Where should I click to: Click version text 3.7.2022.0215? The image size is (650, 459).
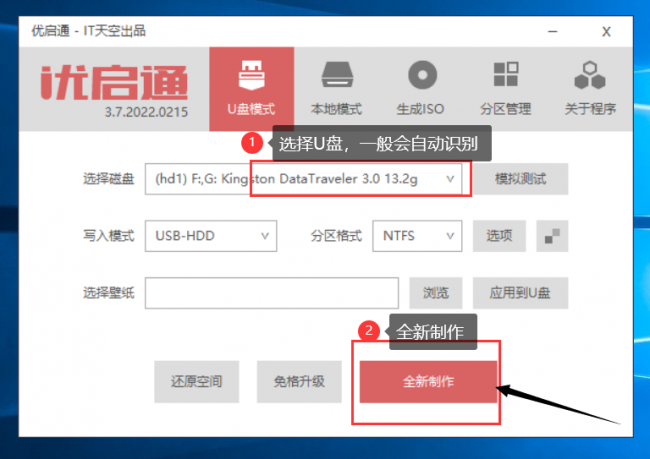tap(146, 112)
